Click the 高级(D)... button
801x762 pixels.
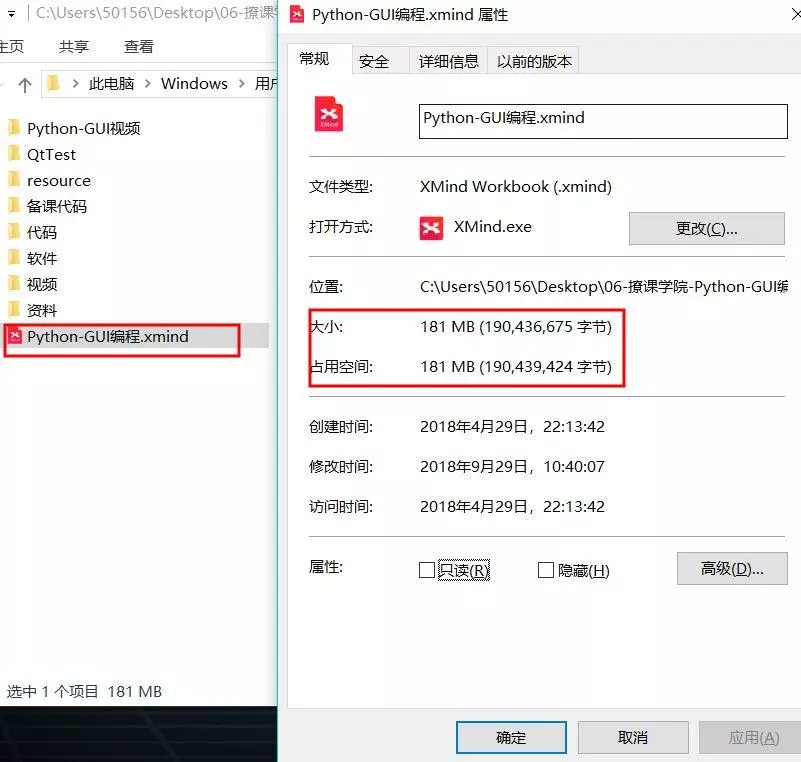(732, 568)
